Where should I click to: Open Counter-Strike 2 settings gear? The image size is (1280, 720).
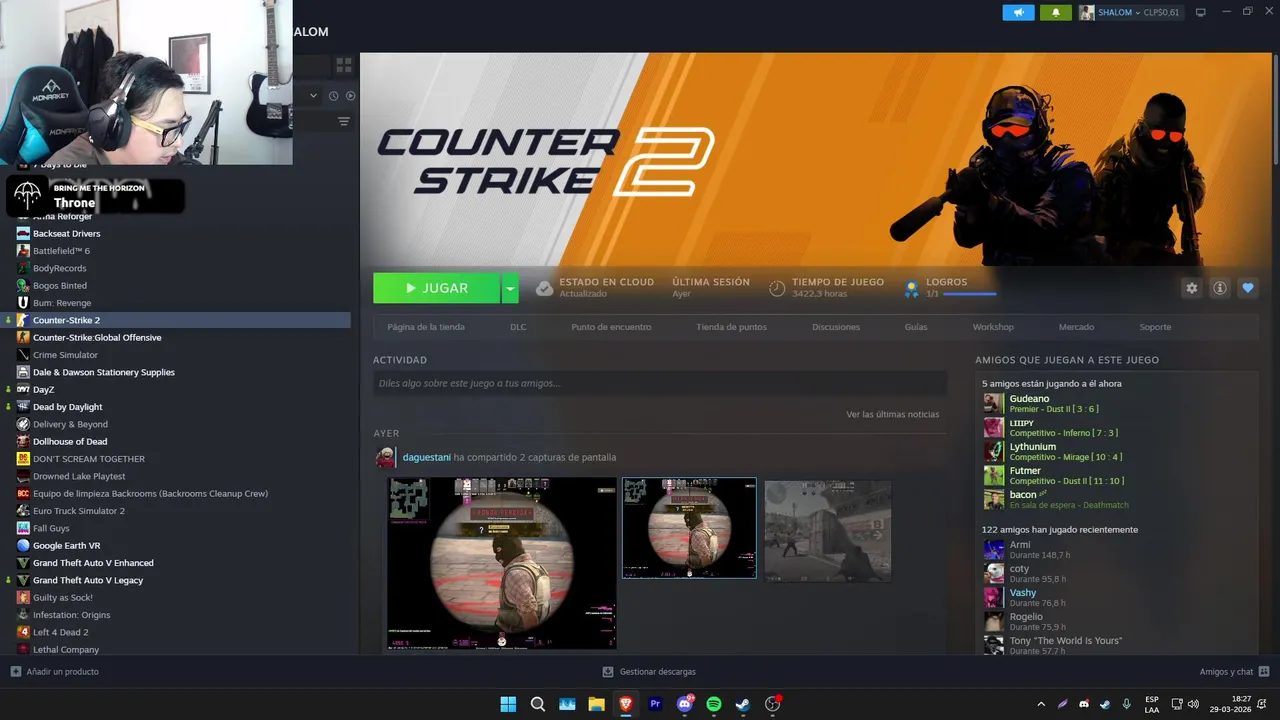tap(1191, 288)
